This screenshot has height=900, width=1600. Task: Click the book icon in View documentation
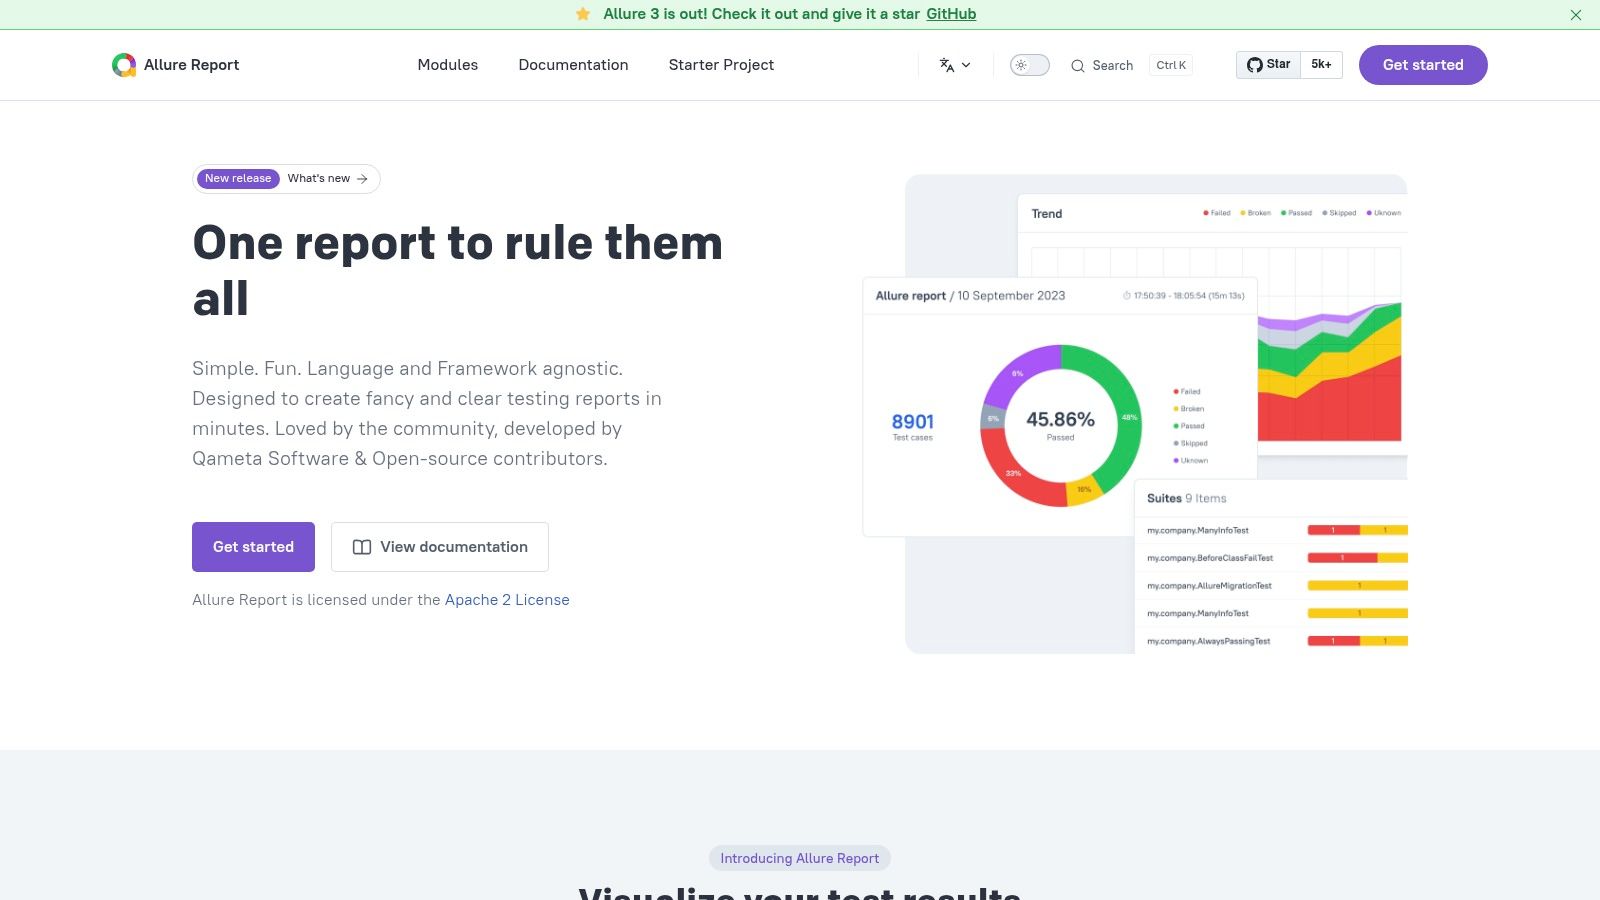(x=362, y=547)
